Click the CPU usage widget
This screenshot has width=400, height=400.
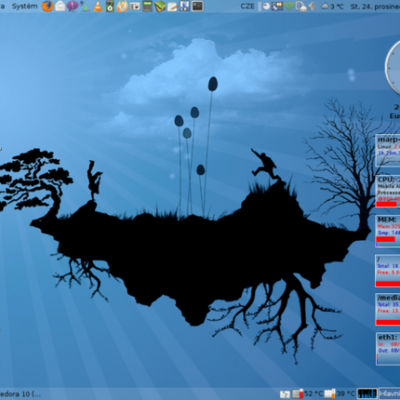click(x=388, y=192)
